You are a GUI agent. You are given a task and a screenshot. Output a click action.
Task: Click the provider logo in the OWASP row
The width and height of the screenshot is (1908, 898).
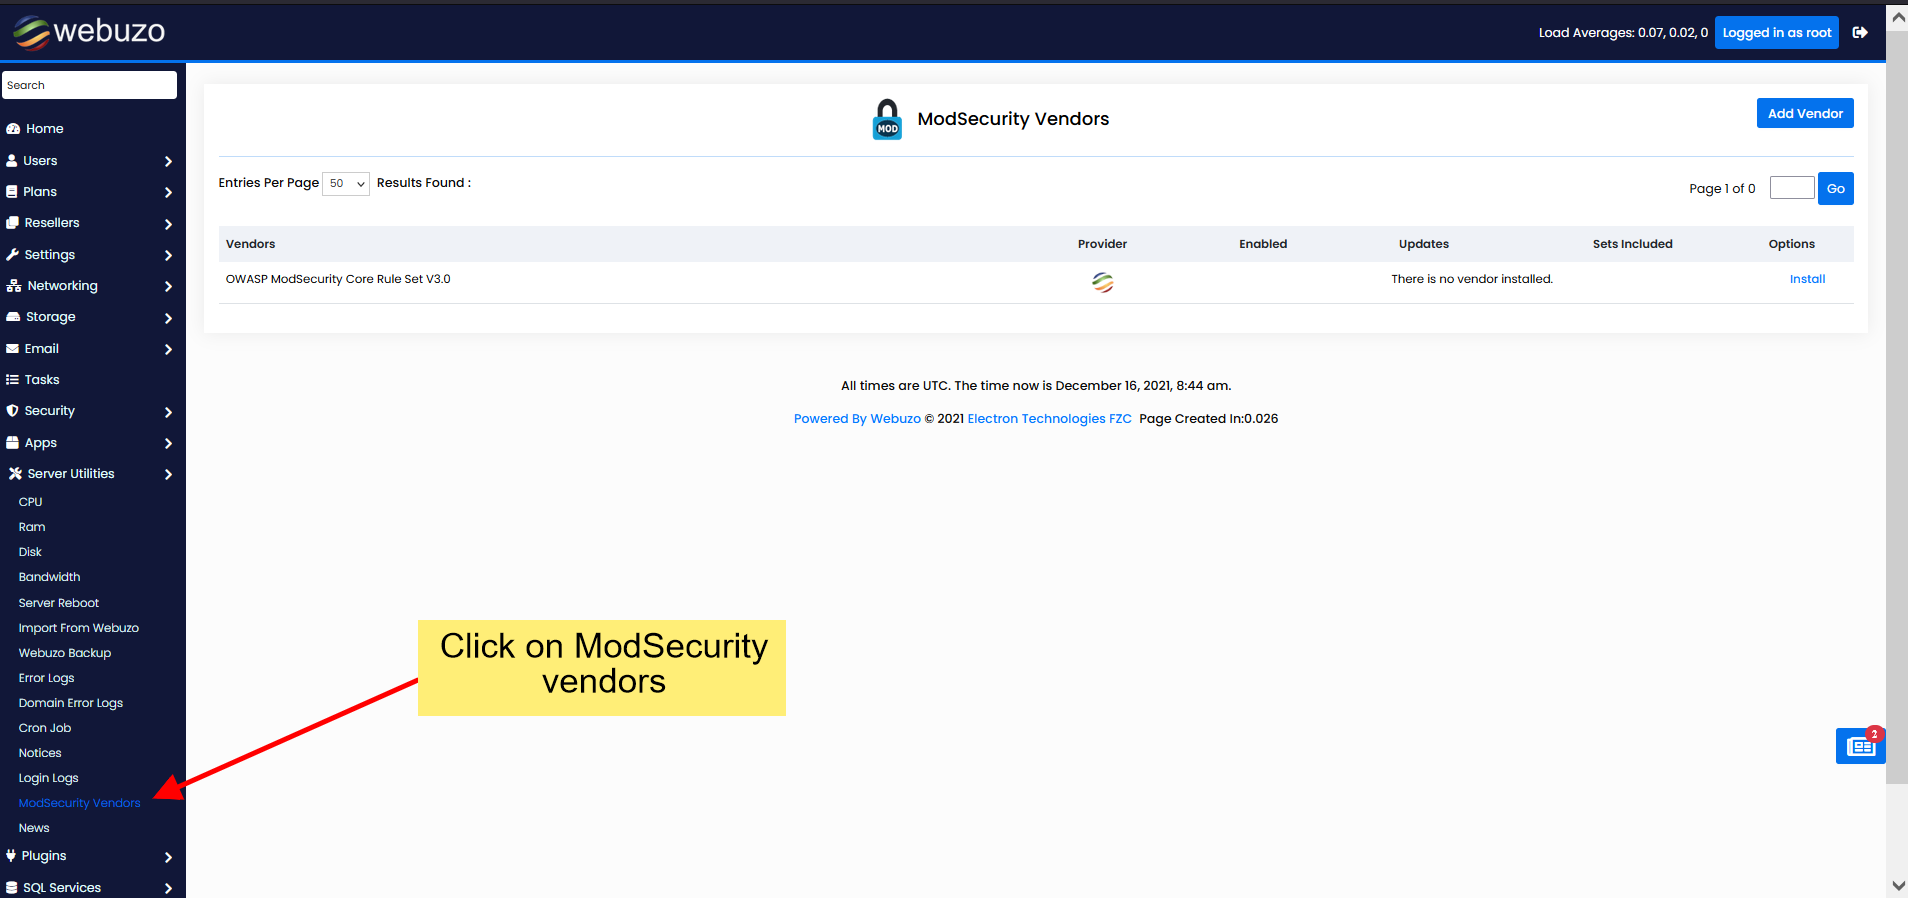click(1102, 283)
